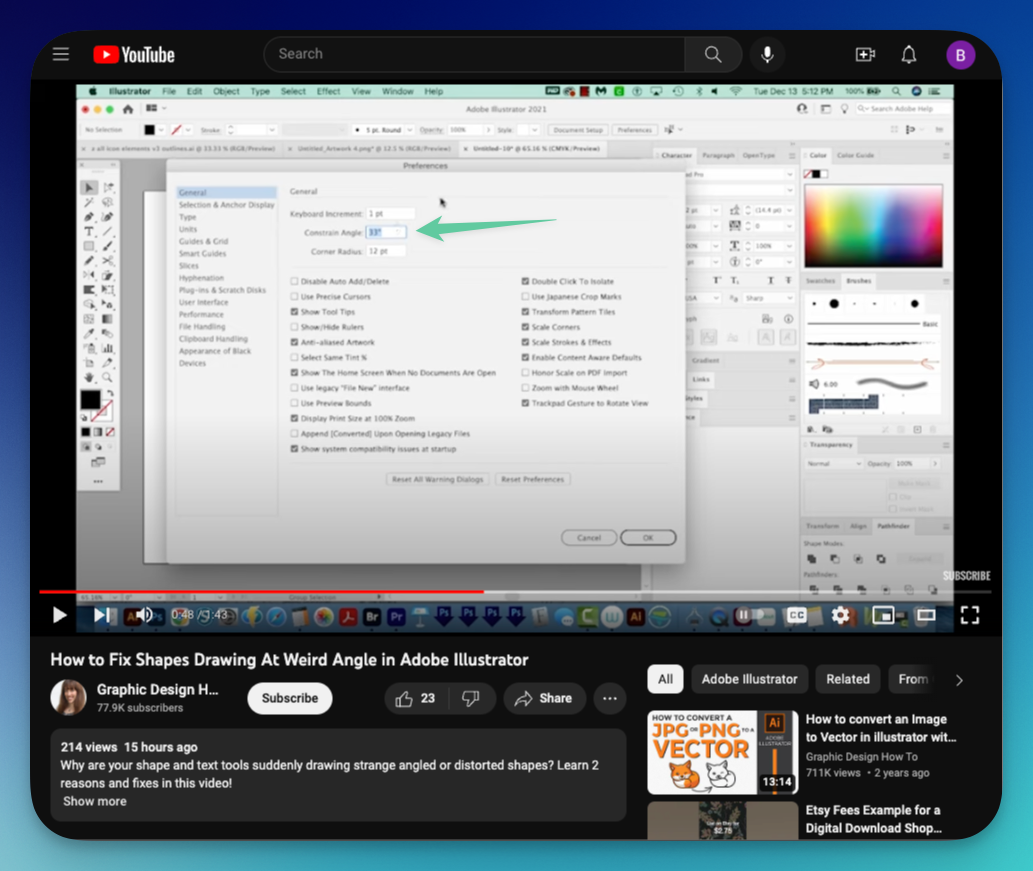Switch the player to theater mode

pyautogui.click(x=926, y=615)
